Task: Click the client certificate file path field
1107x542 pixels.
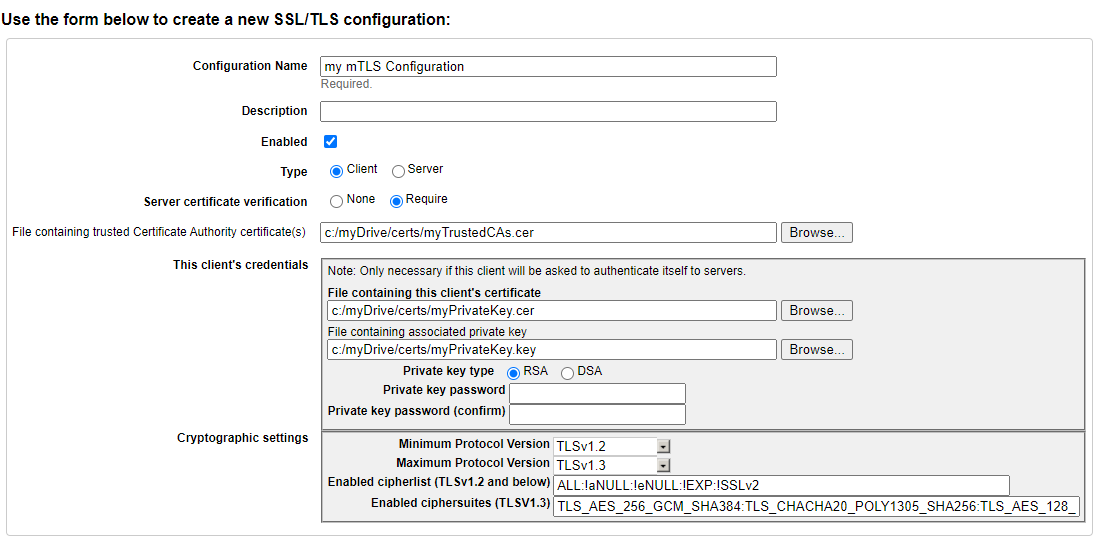Action: [x=552, y=311]
